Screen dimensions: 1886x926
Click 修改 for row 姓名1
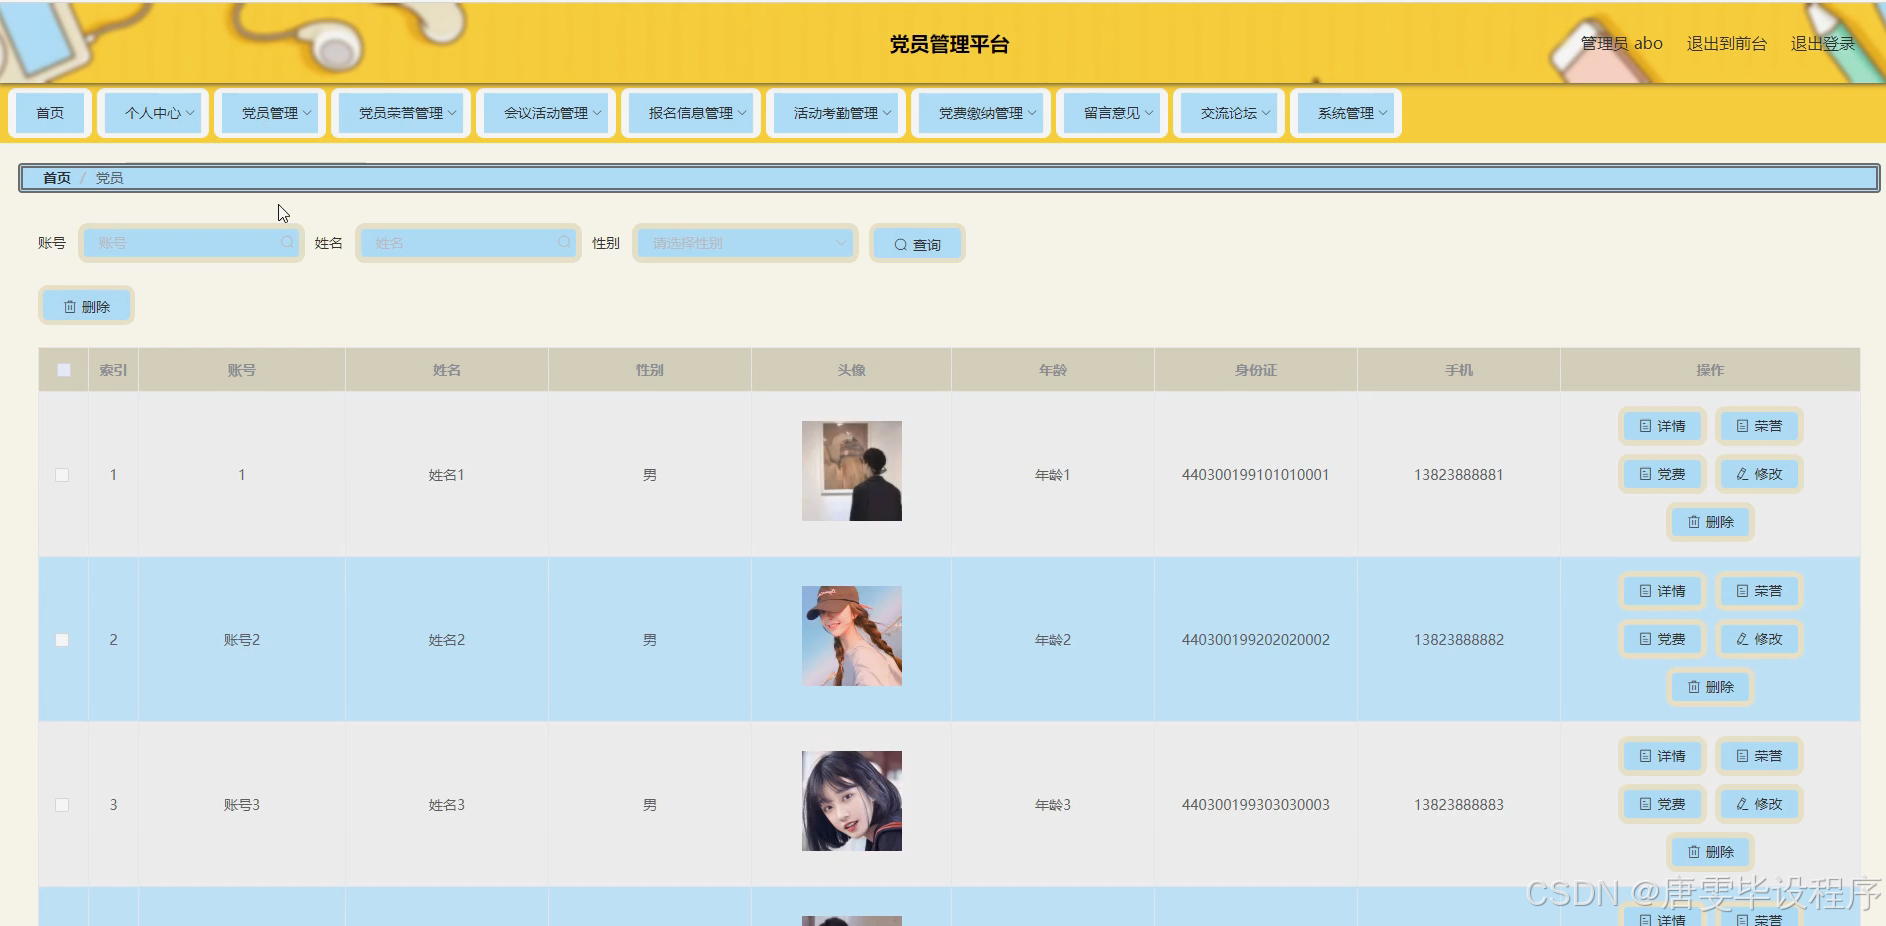click(x=1758, y=474)
